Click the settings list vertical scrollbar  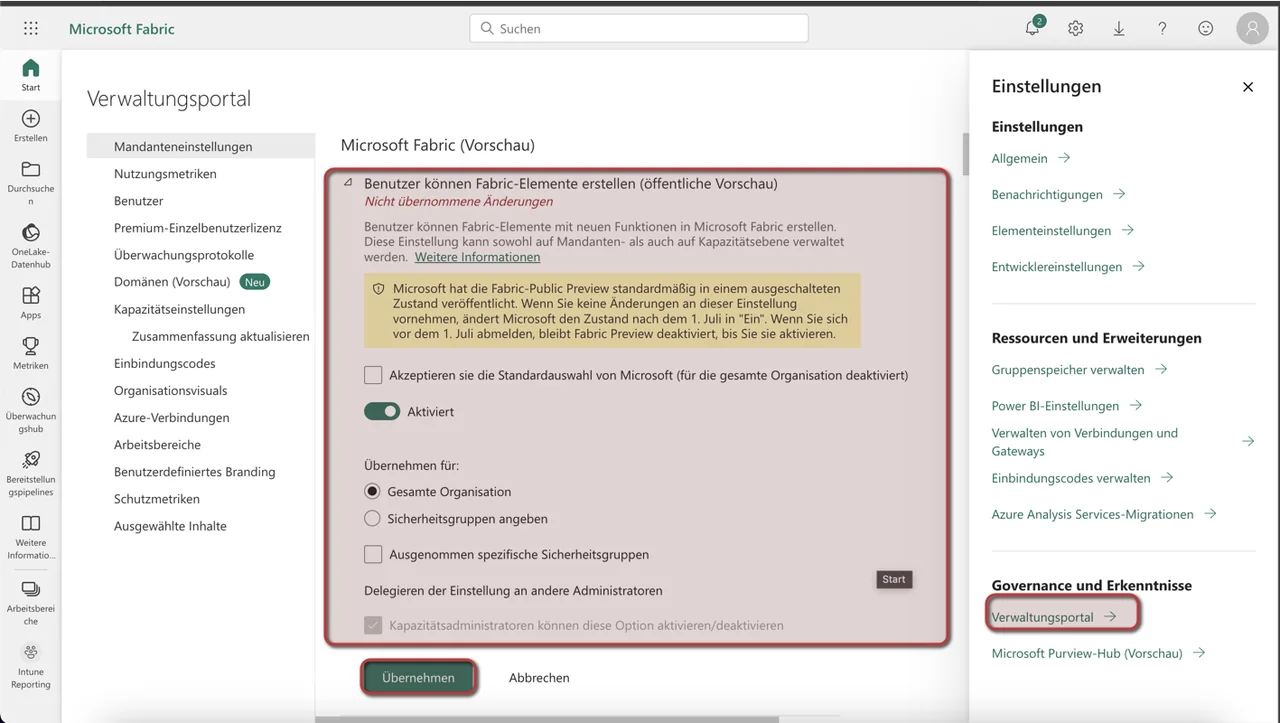[965, 155]
